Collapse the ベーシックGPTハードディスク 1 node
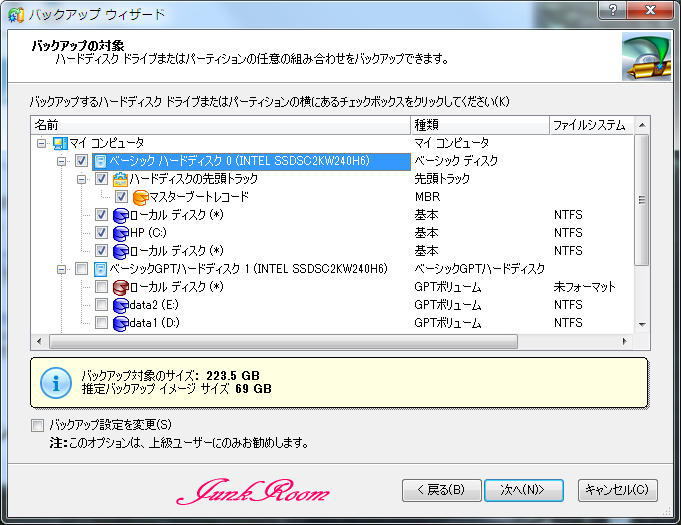This screenshot has height=525, width=681. pyautogui.click(x=62, y=269)
